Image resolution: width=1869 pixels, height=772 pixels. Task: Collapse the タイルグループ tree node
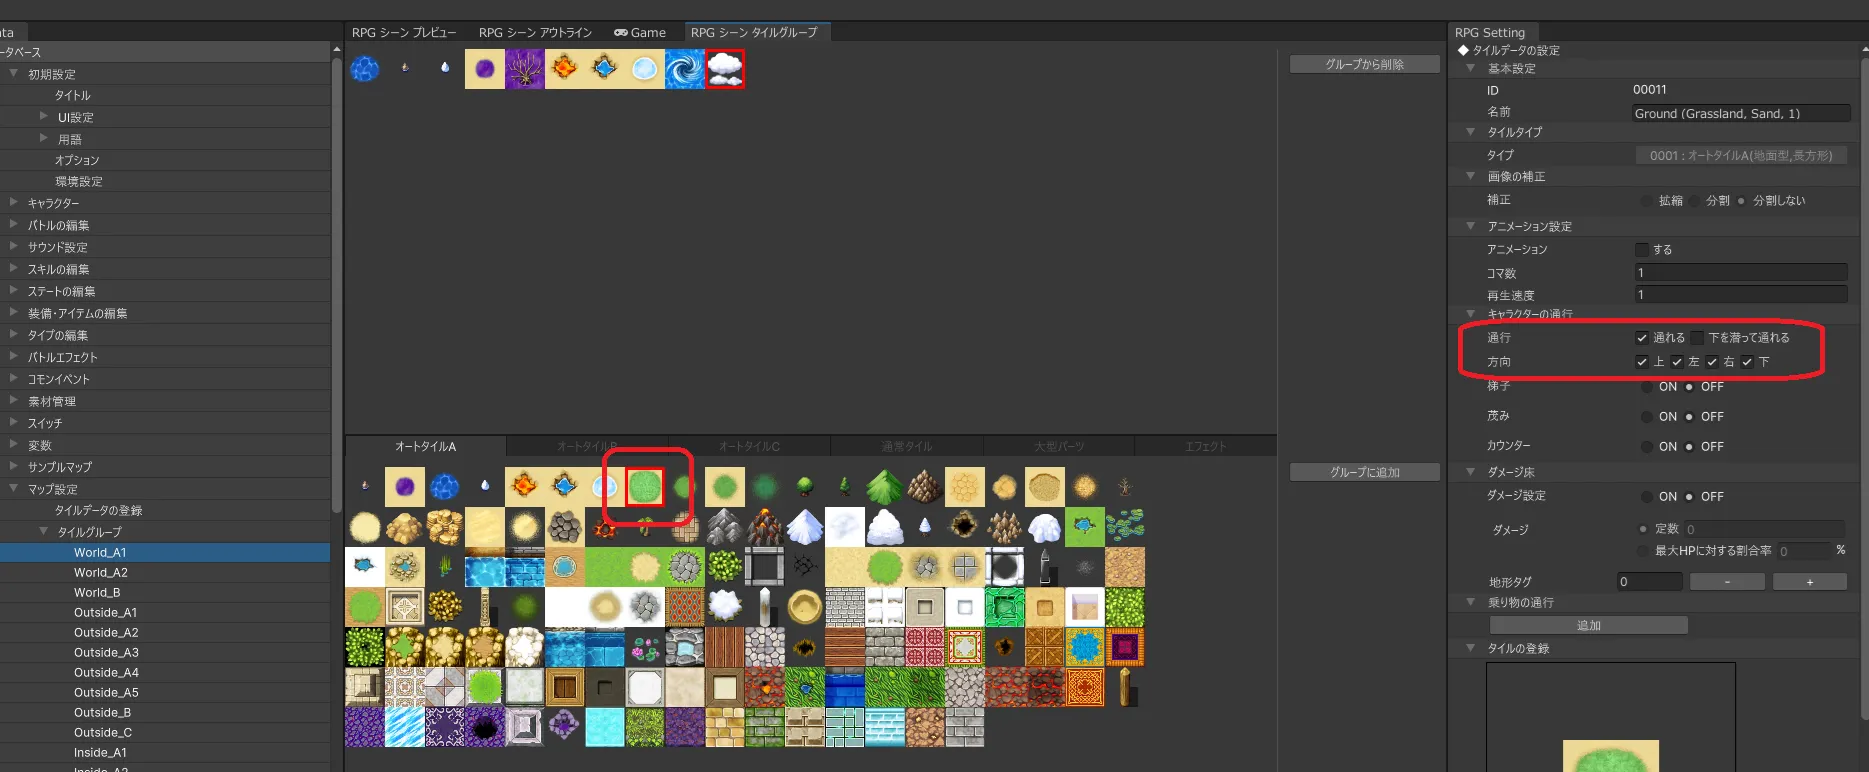[44, 532]
